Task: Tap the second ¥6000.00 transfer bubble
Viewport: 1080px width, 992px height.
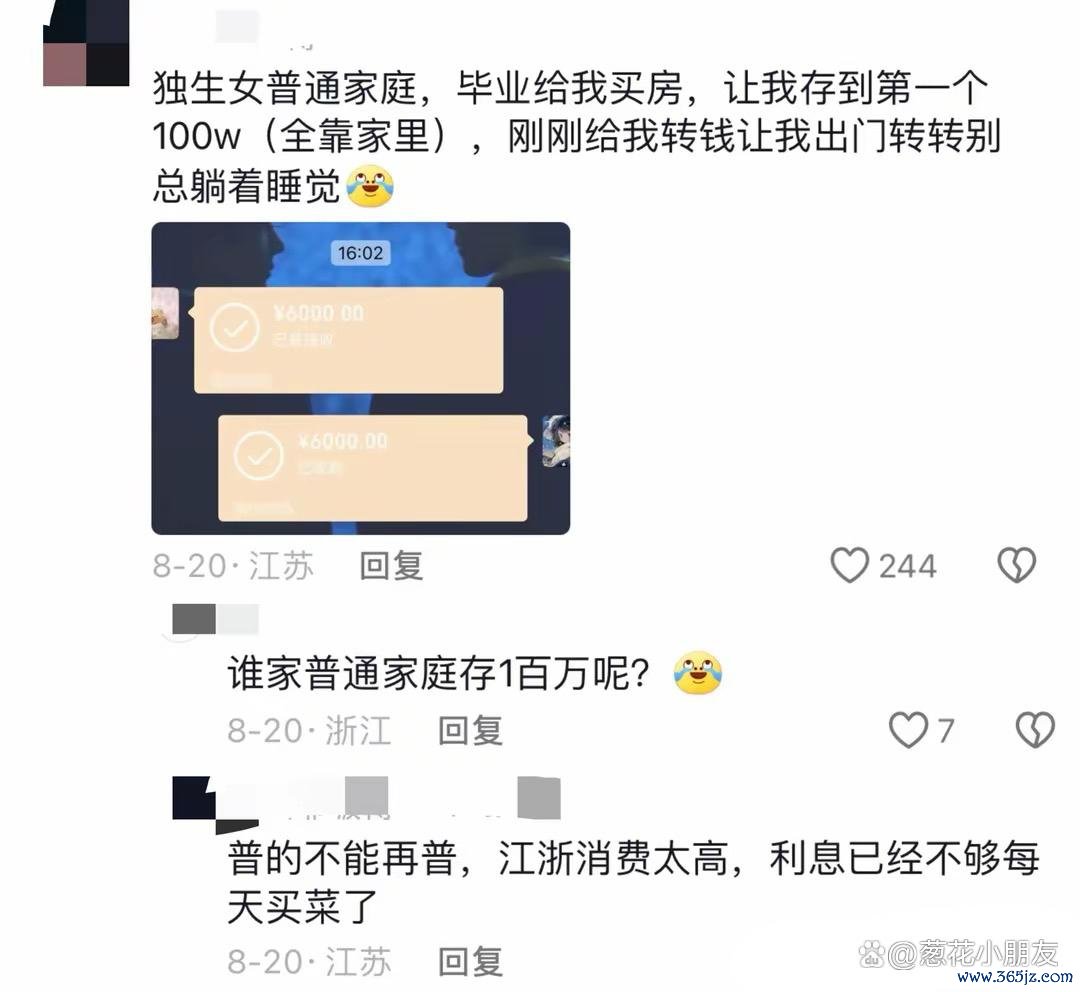Action: 373,468
